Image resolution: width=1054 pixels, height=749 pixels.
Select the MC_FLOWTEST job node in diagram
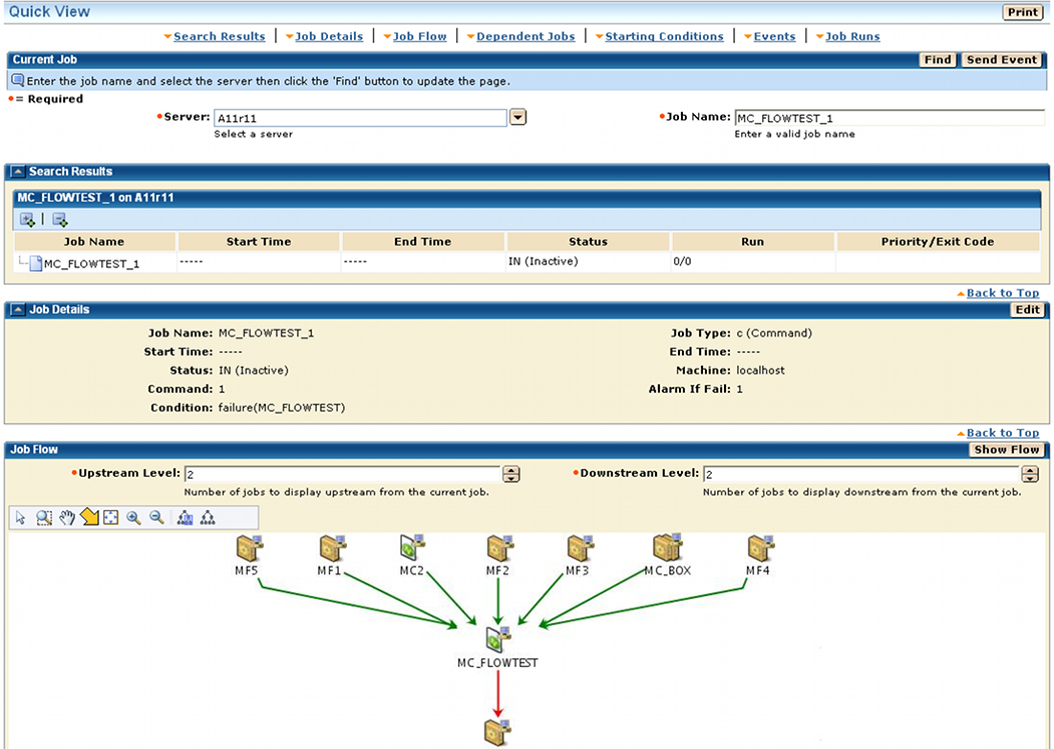click(498, 640)
